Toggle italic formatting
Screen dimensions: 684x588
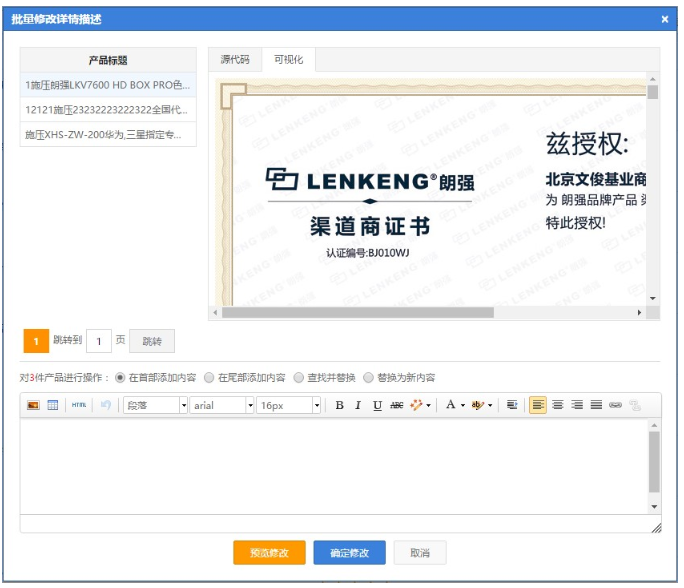tap(358, 405)
